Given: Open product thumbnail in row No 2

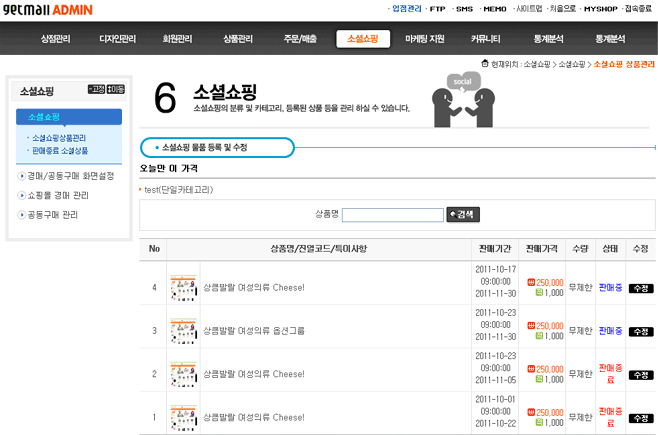Looking at the screenshot, I should (183, 373).
